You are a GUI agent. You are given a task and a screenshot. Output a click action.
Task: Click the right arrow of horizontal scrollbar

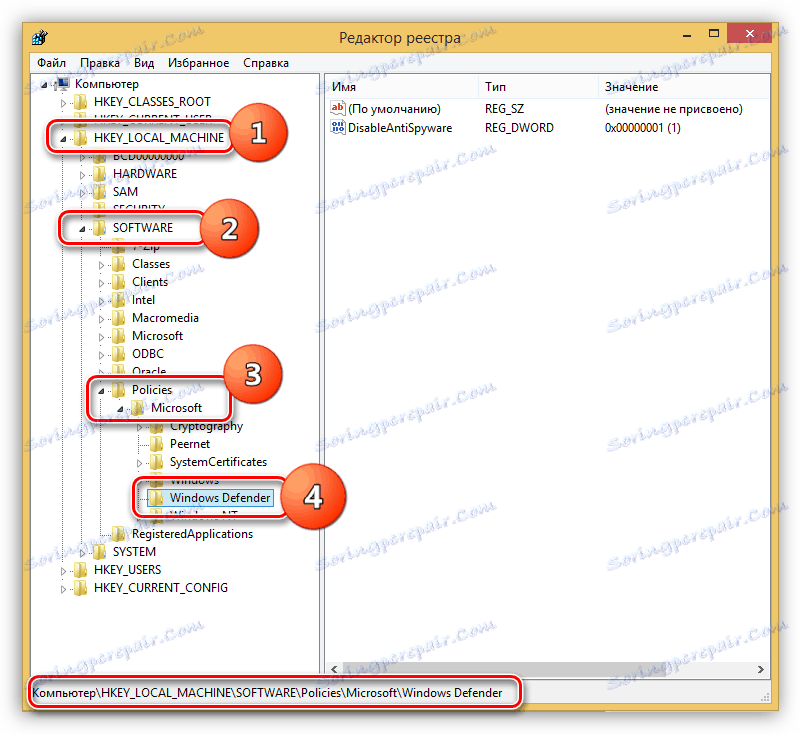coord(759,669)
